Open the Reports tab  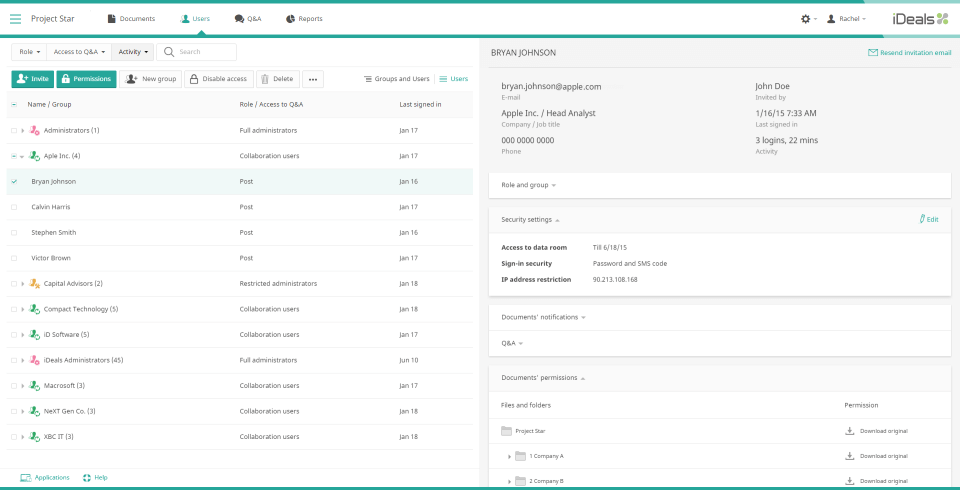pos(304,18)
